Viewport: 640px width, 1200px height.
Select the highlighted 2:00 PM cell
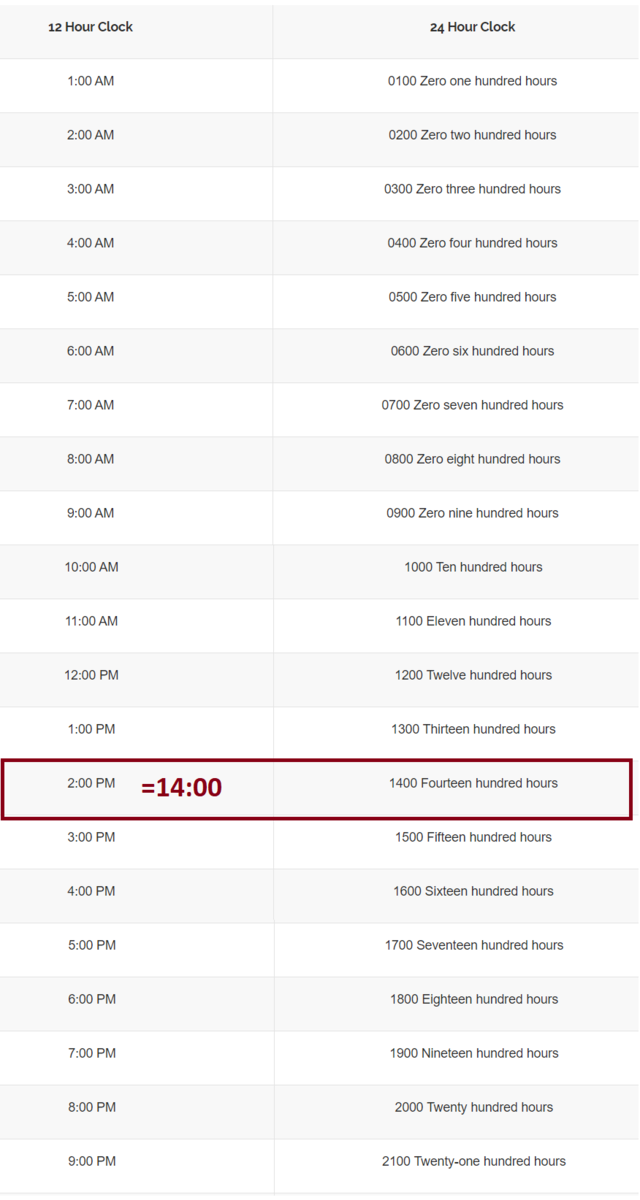pos(91,783)
